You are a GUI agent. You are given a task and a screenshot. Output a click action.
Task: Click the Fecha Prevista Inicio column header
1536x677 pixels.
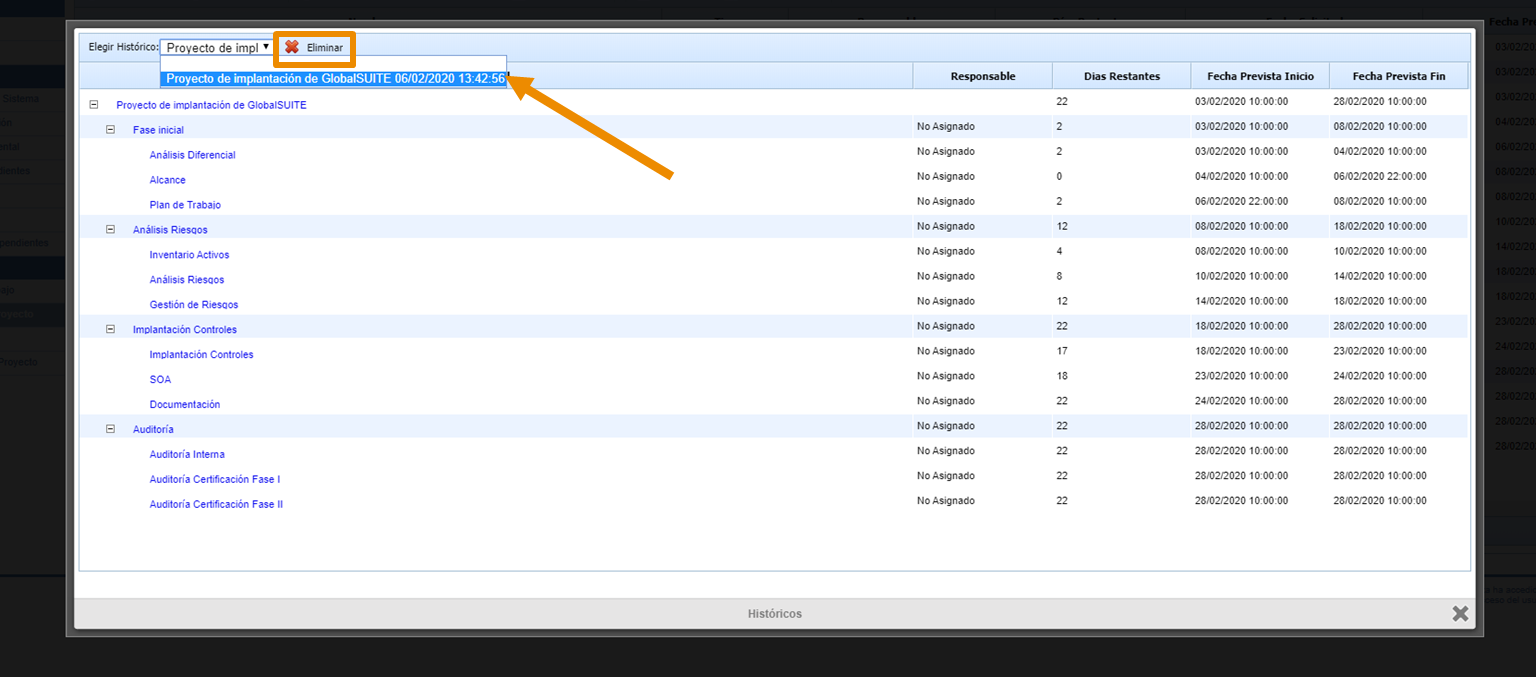[1260, 76]
